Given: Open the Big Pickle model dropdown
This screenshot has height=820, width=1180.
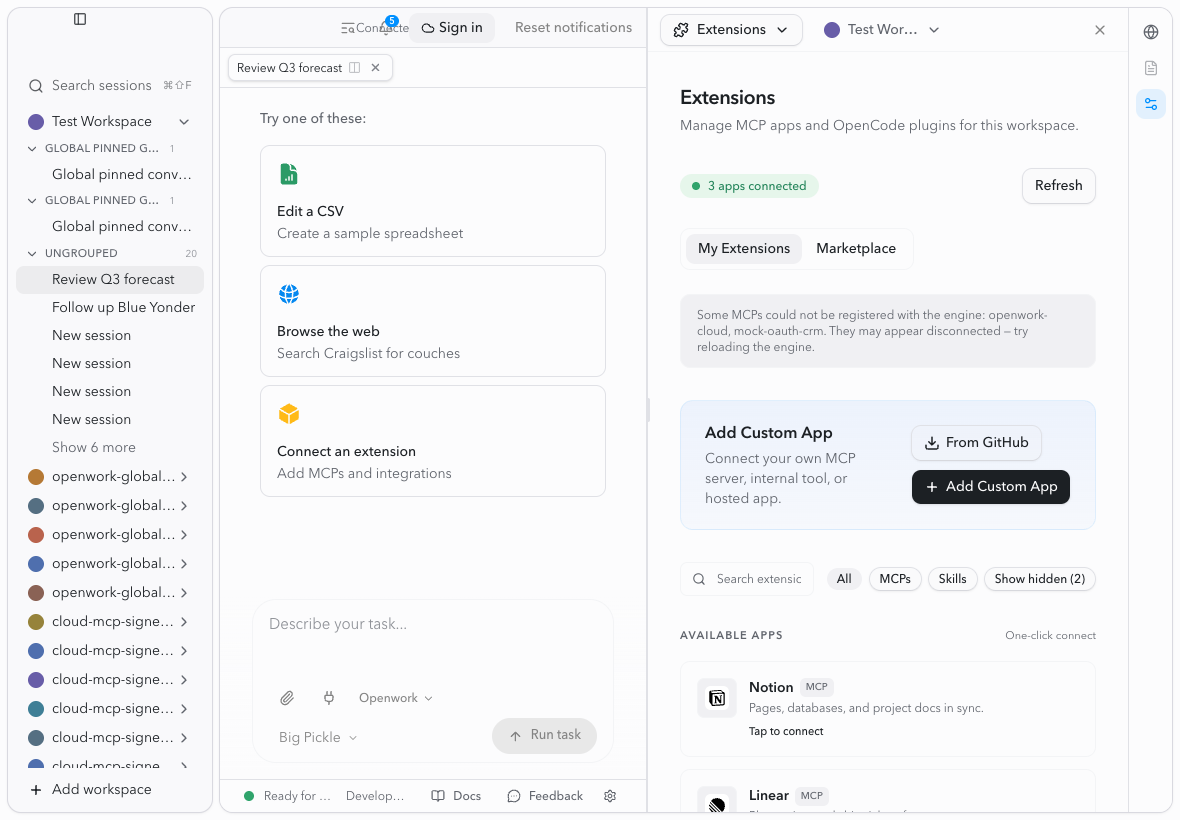Looking at the screenshot, I should click(x=318, y=738).
